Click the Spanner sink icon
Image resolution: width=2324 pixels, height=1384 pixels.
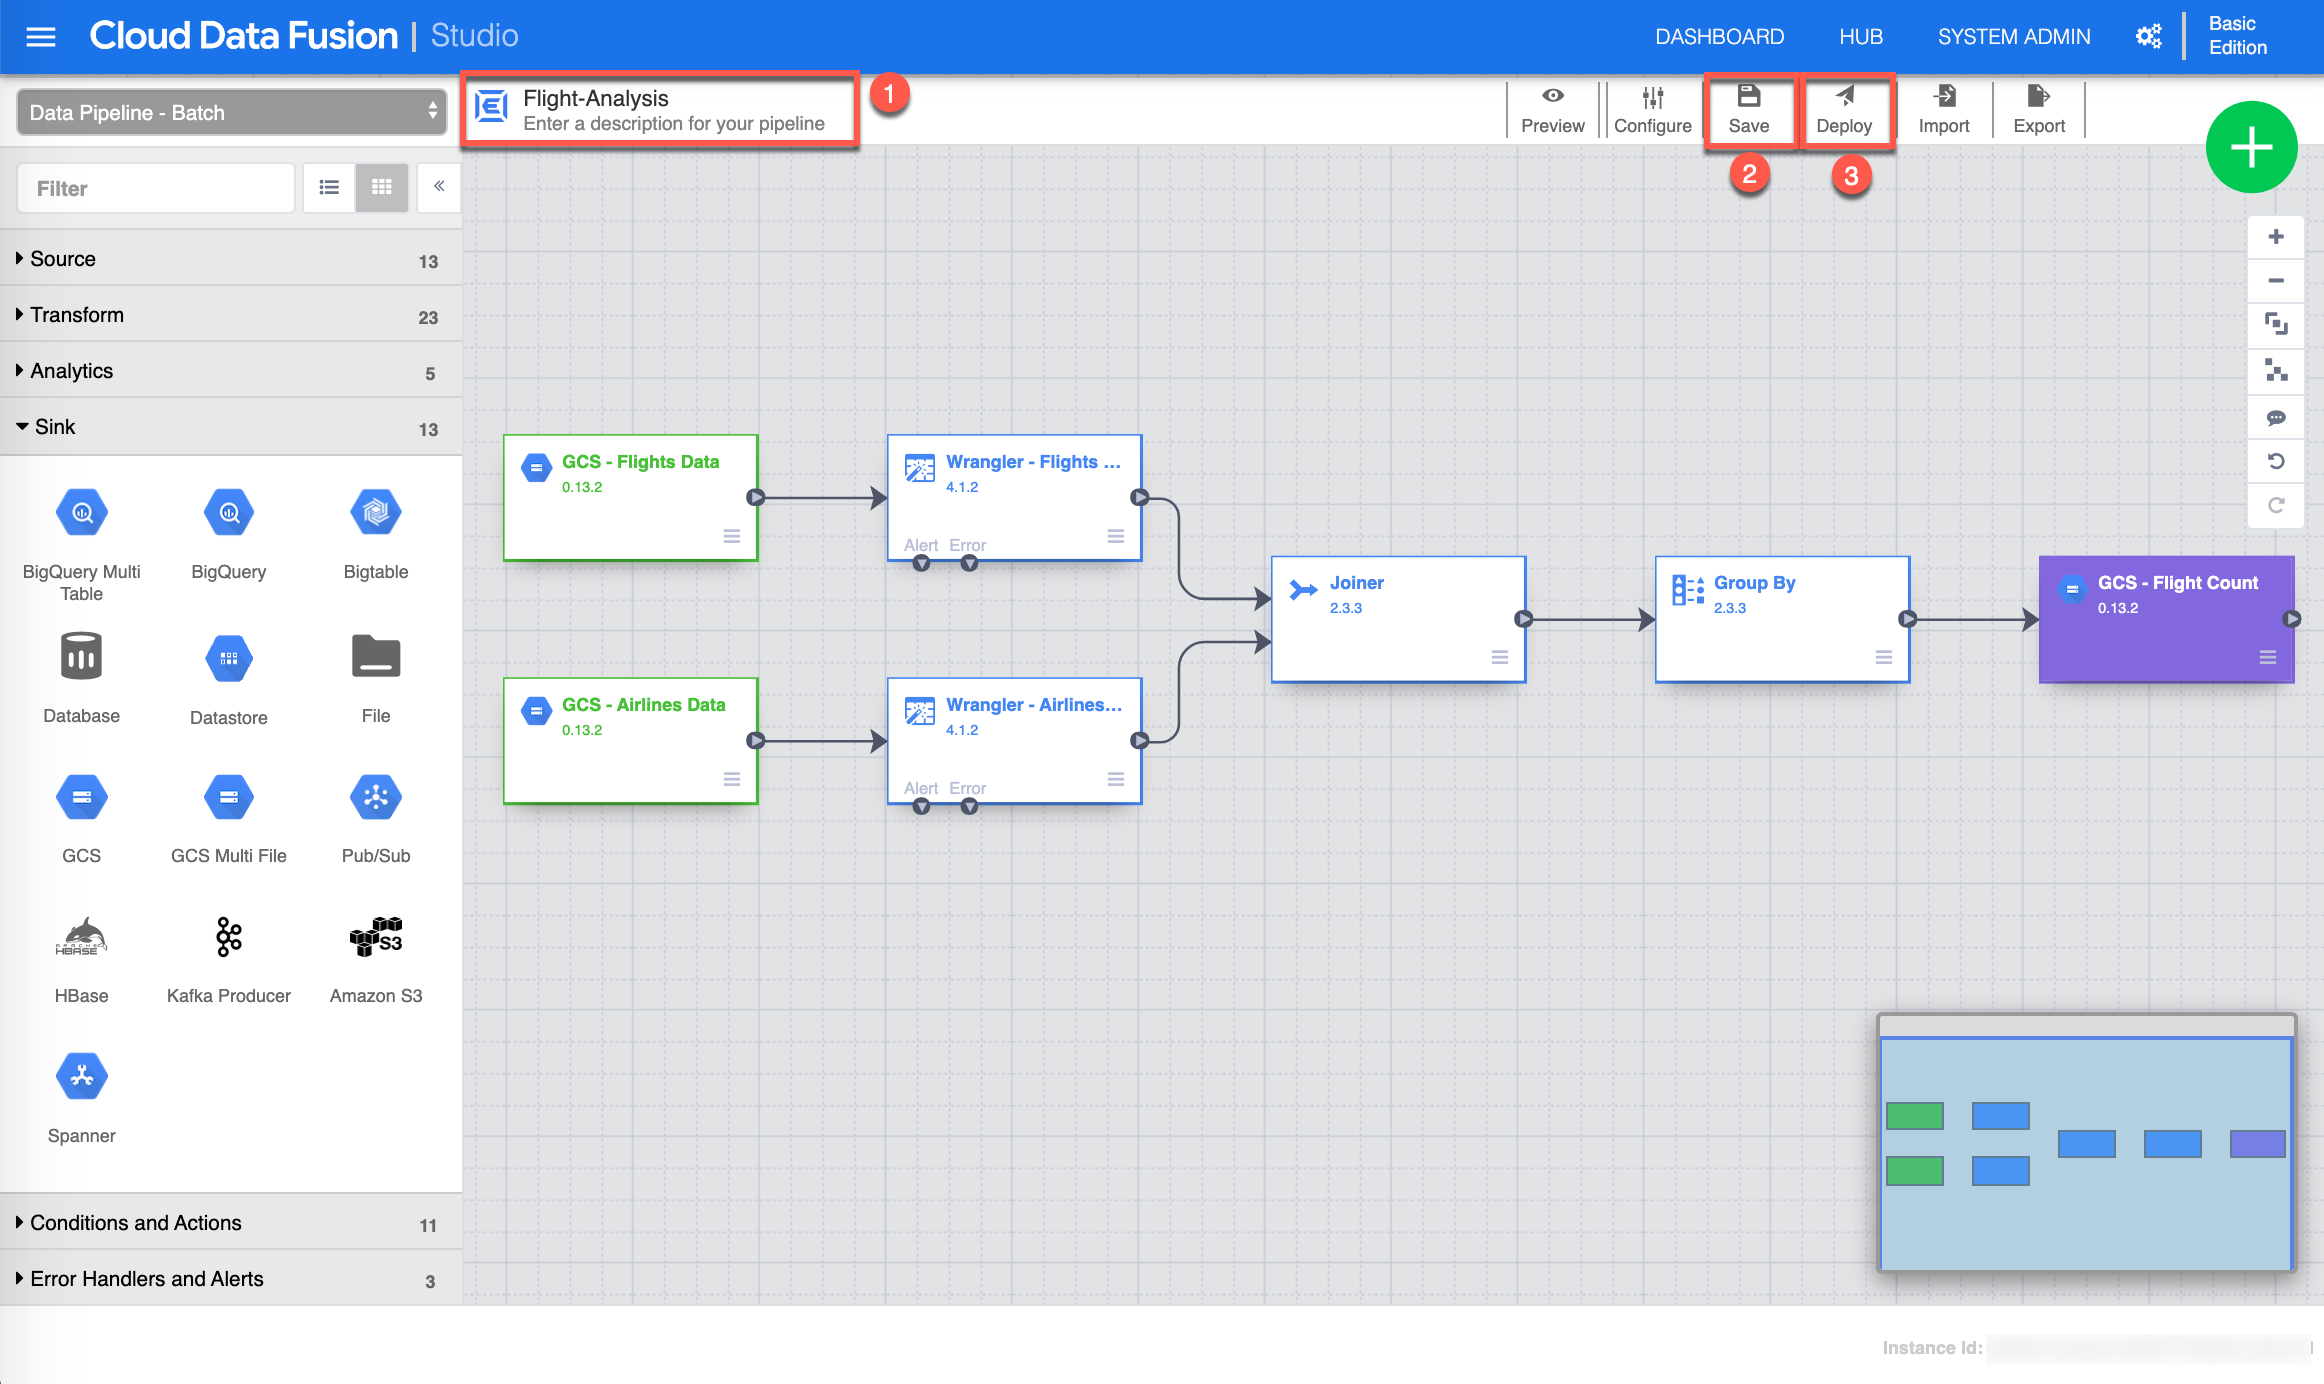82,1078
